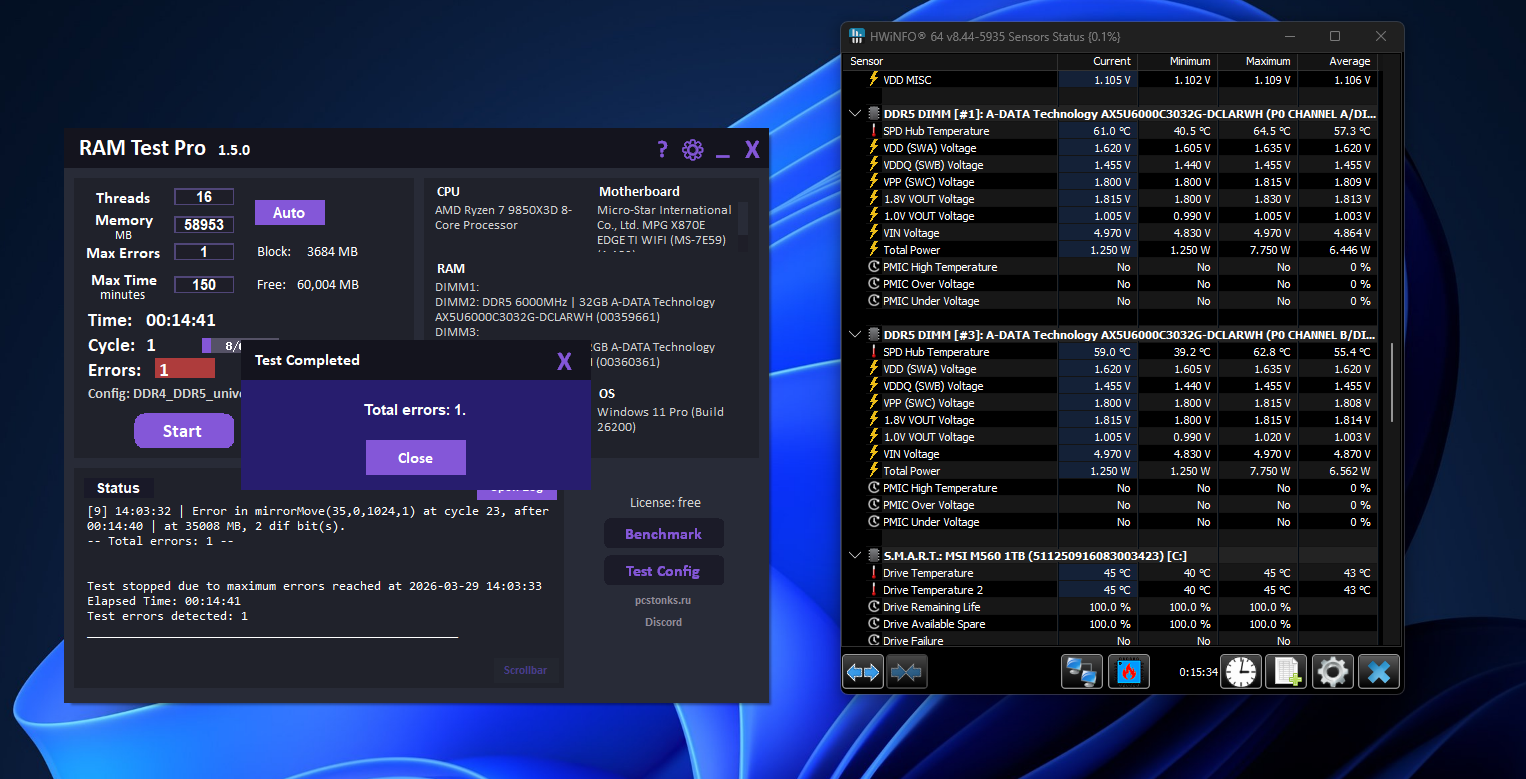This screenshot has width=1526, height=779.
Task: Click the Current column header
Action: pyautogui.click(x=1097, y=61)
